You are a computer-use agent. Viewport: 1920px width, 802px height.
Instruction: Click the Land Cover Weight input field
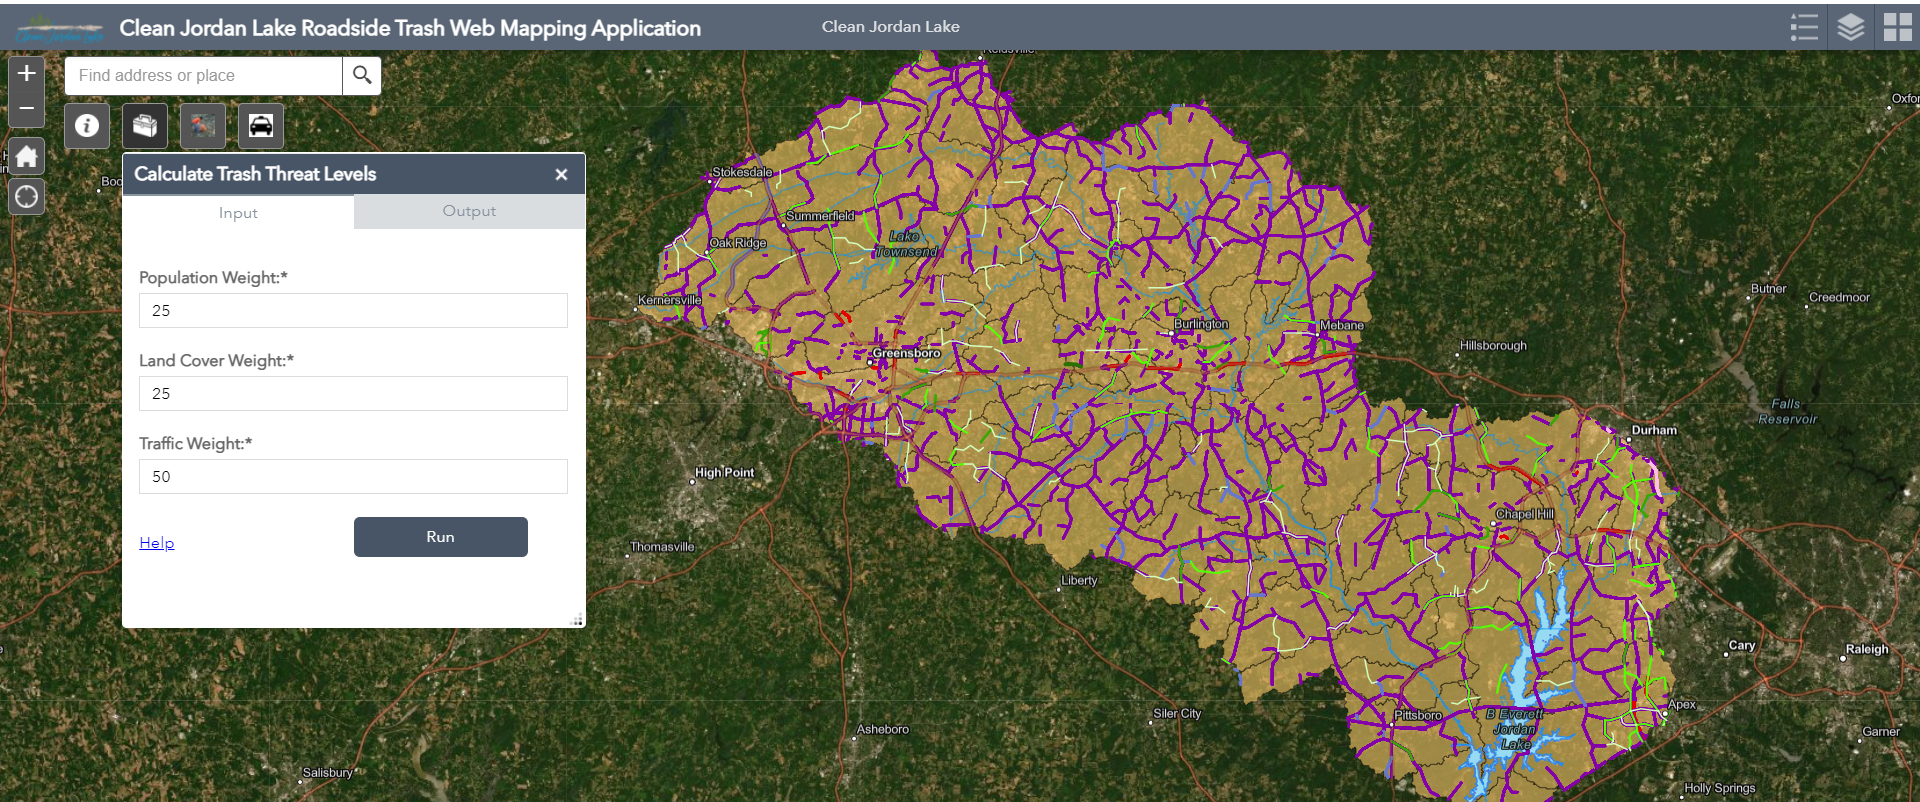pyautogui.click(x=353, y=393)
